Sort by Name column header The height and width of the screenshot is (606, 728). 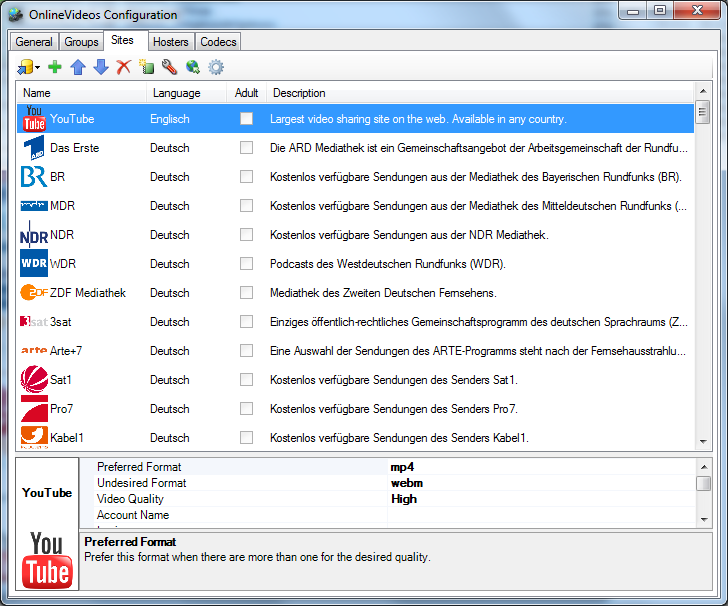[x=82, y=93]
